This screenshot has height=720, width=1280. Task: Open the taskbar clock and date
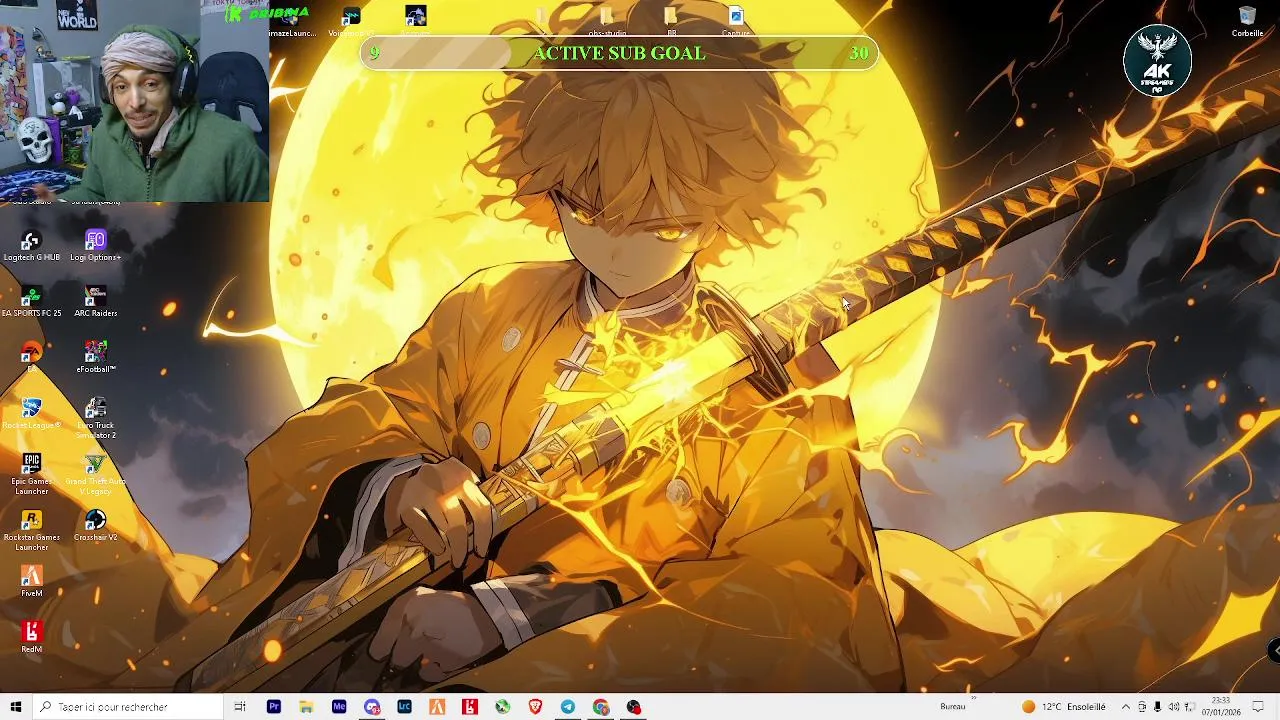[1221, 707]
